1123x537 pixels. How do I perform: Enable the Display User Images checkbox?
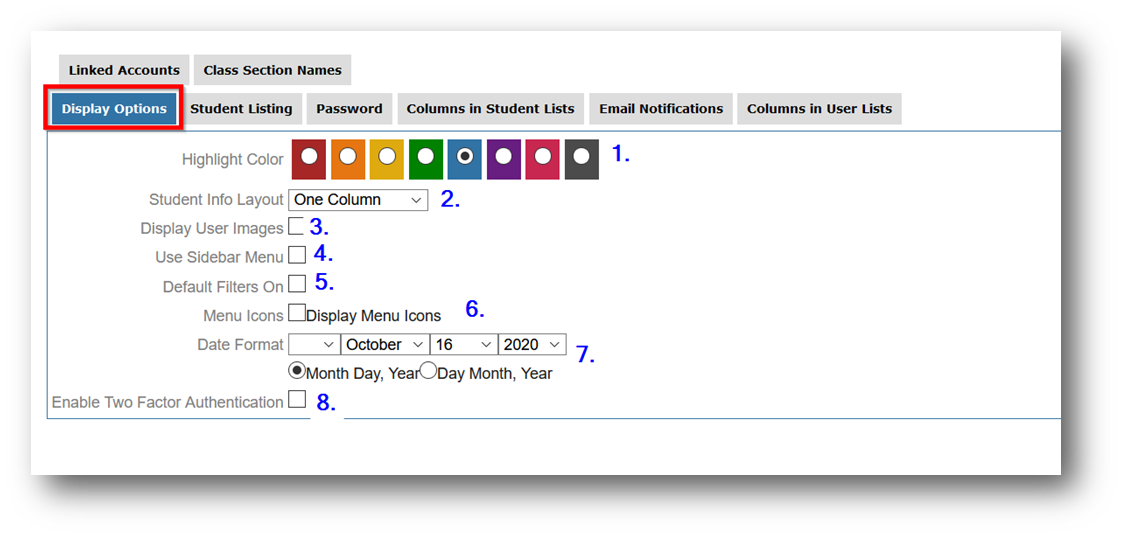pyautogui.click(x=296, y=226)
